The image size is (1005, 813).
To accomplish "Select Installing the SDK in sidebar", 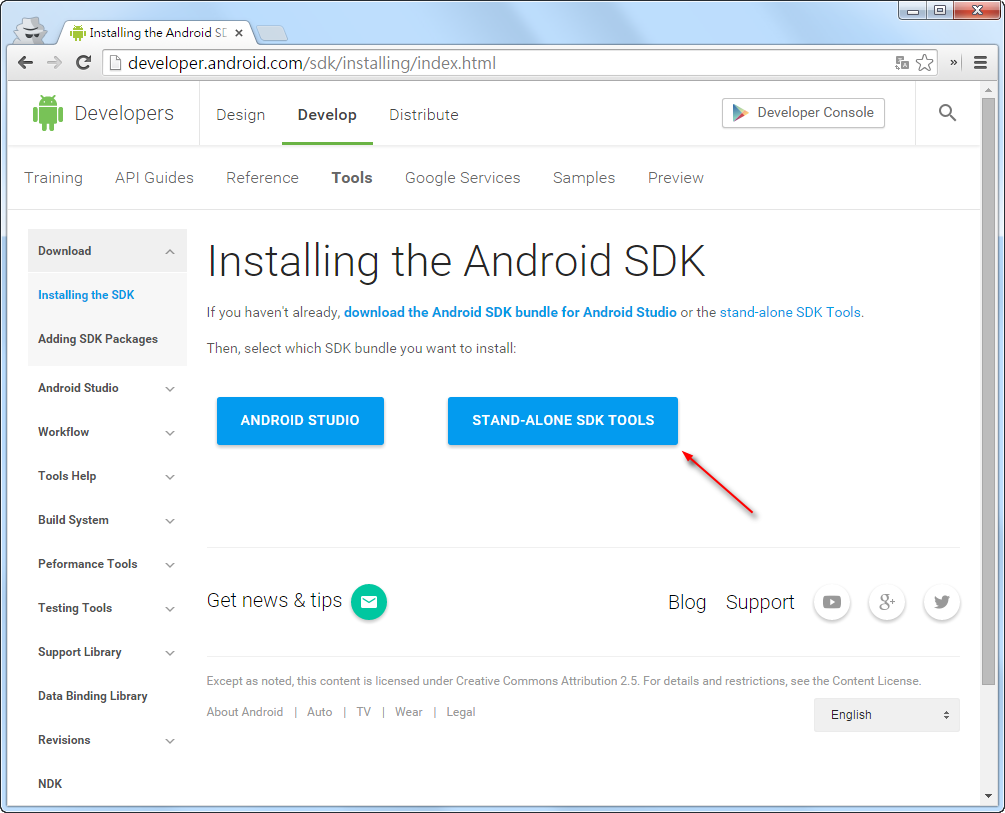I will click(86, 295).
